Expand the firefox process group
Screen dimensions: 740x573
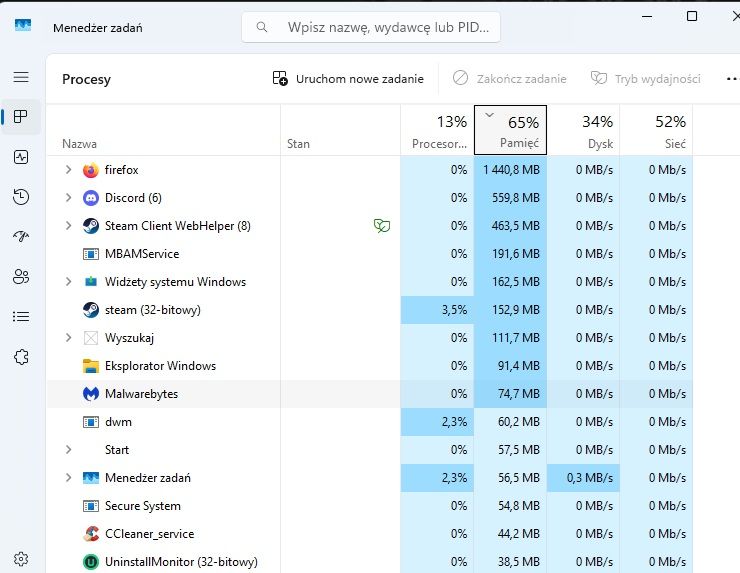(x=68, y=169)
